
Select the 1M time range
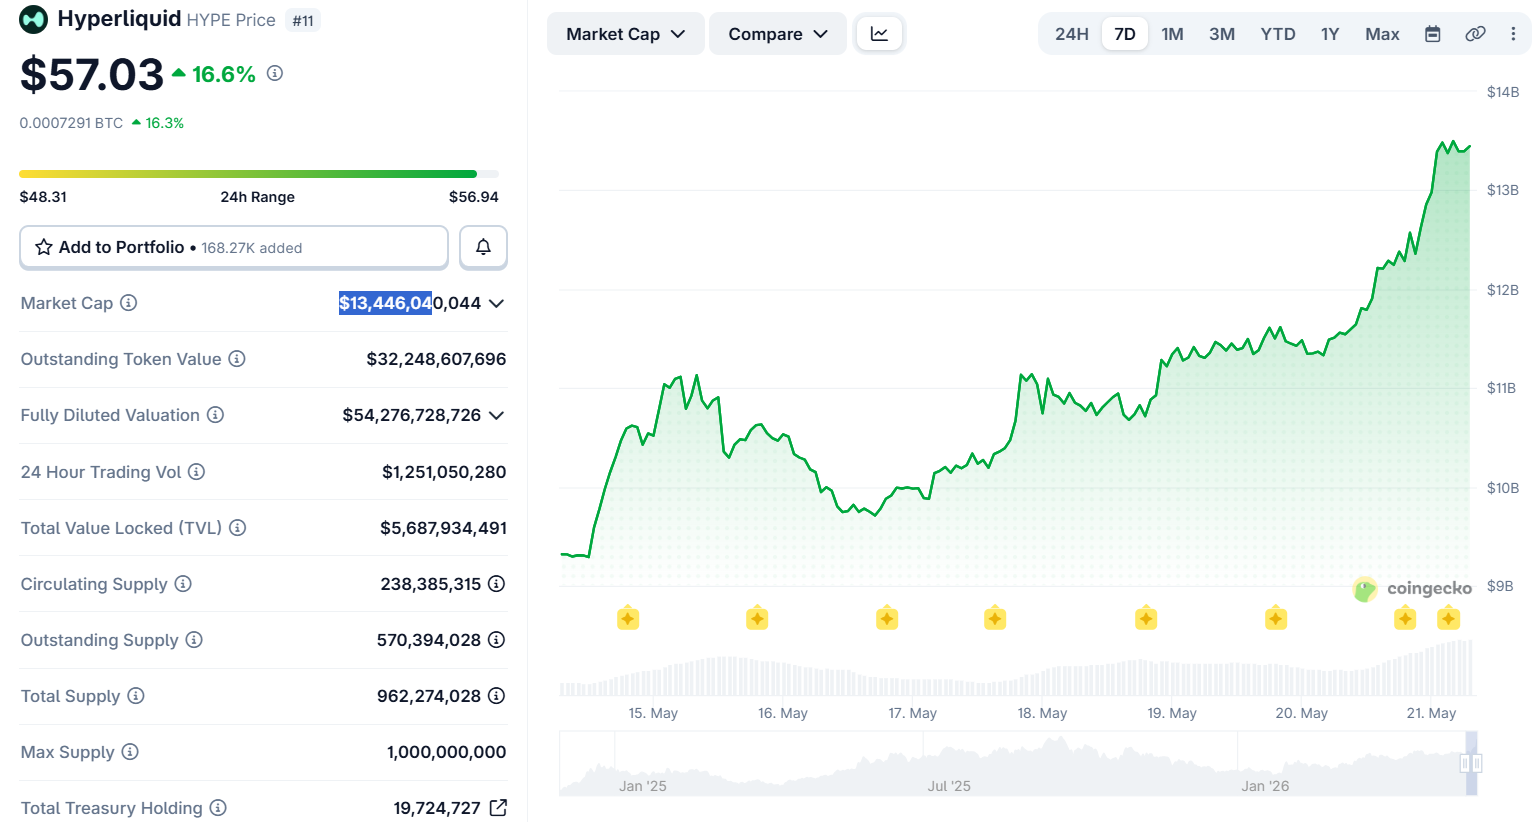pos(1173,34)
